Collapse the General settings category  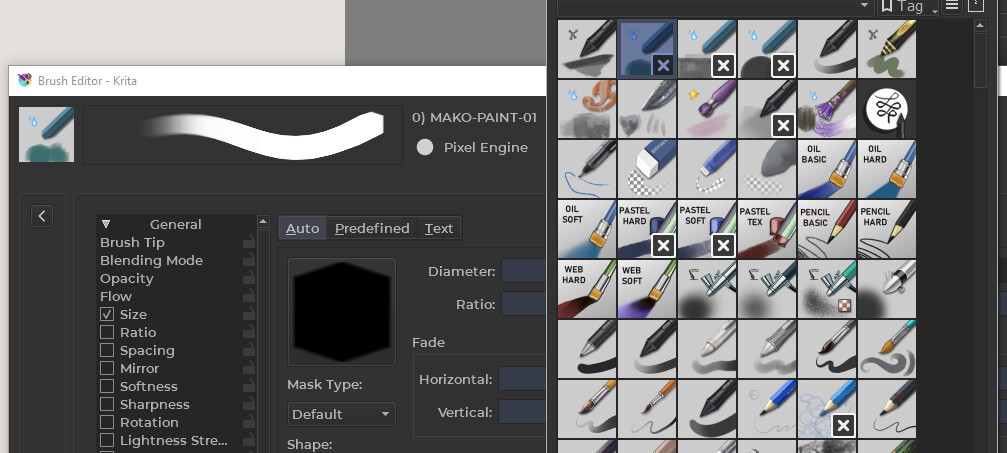(106, 224)
